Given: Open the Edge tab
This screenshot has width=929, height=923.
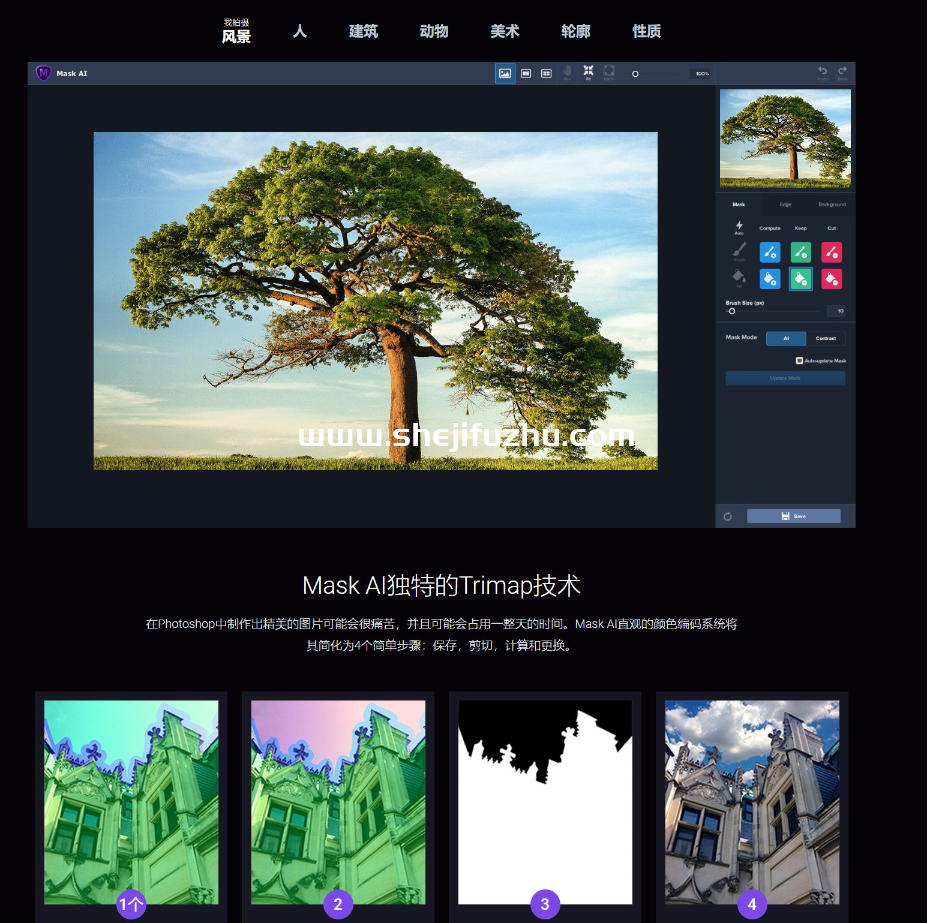Looking at the screenshot, I should [785, 204].
